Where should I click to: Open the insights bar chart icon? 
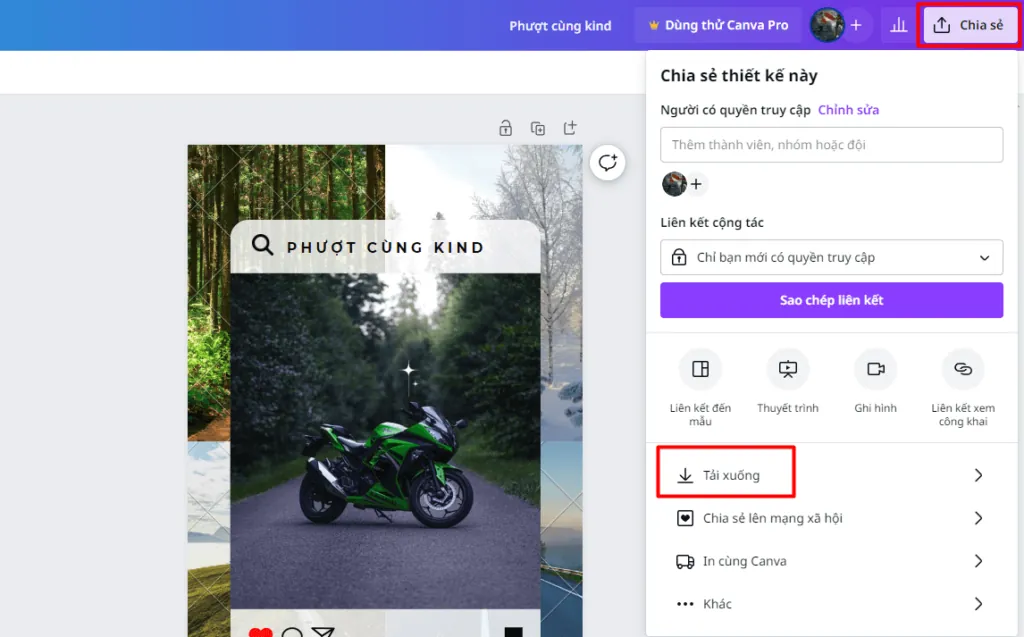pos(899,25)
